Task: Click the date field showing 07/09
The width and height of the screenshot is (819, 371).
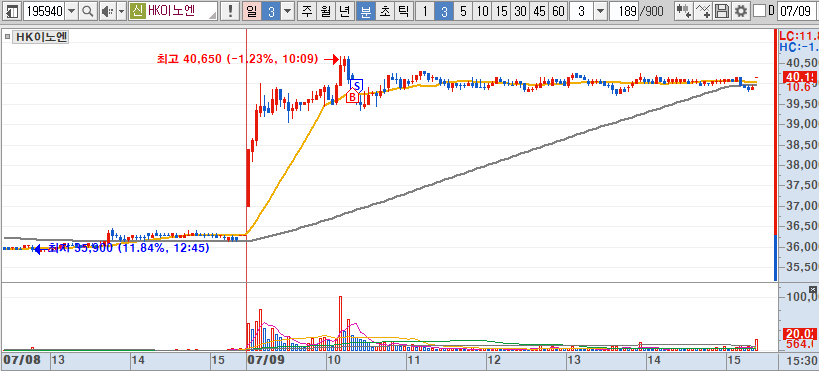Action: 797,11
